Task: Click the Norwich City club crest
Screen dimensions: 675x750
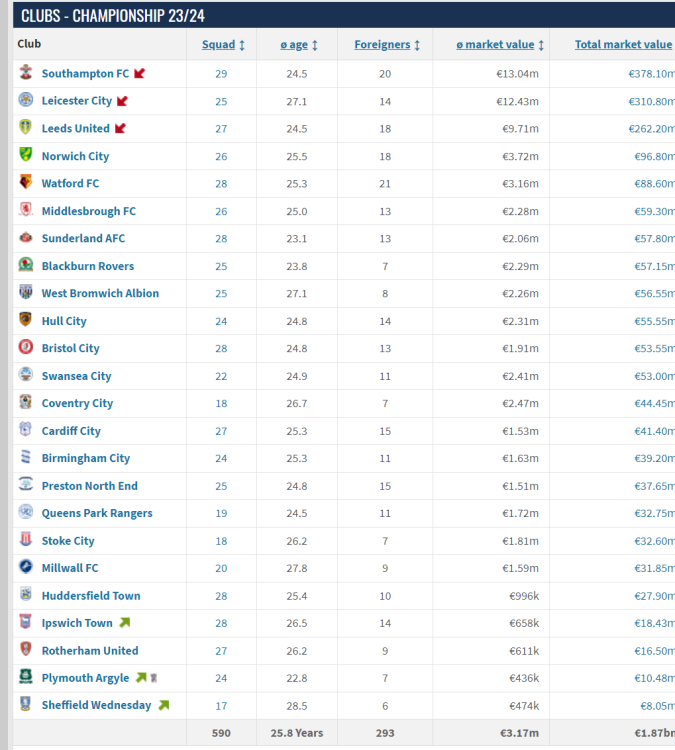Action: [26, 155]
